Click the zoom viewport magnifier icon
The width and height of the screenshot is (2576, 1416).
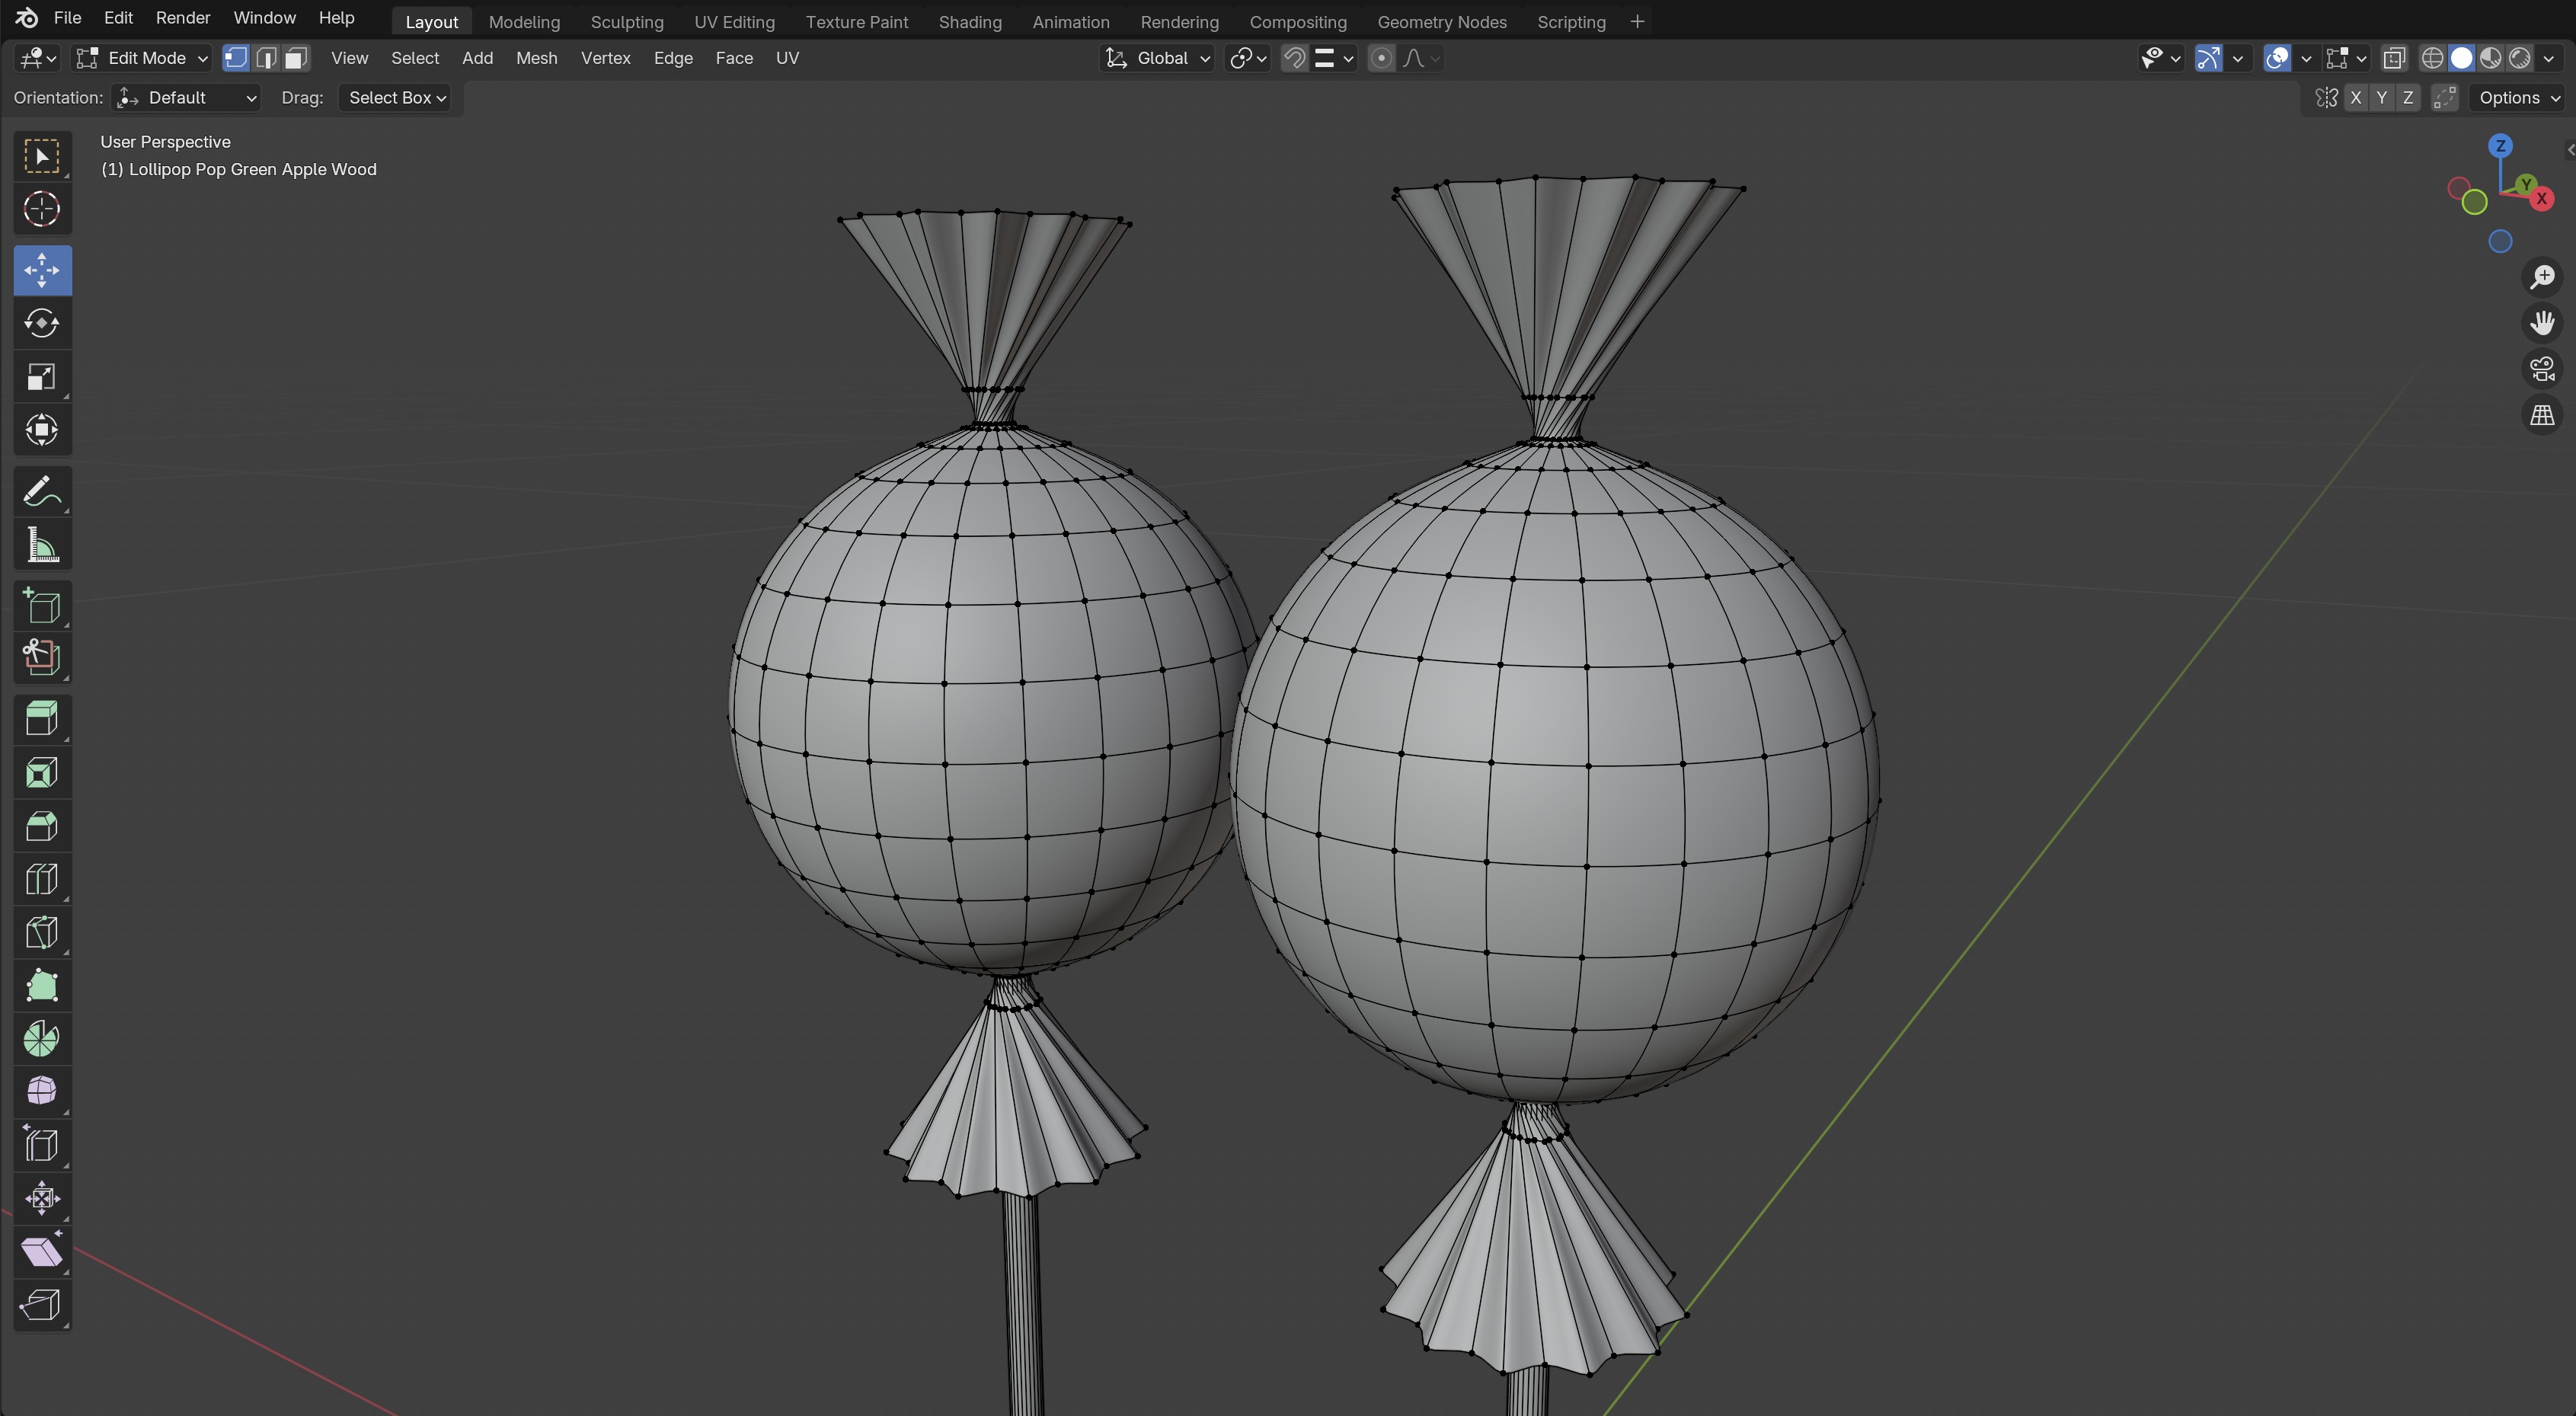(2542, 277)
